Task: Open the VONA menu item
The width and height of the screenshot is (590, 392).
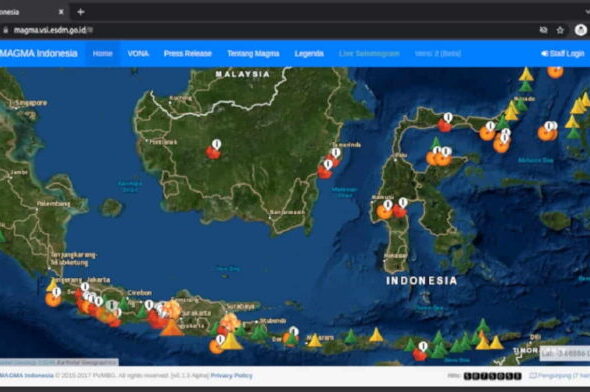Action: [138, 53]
